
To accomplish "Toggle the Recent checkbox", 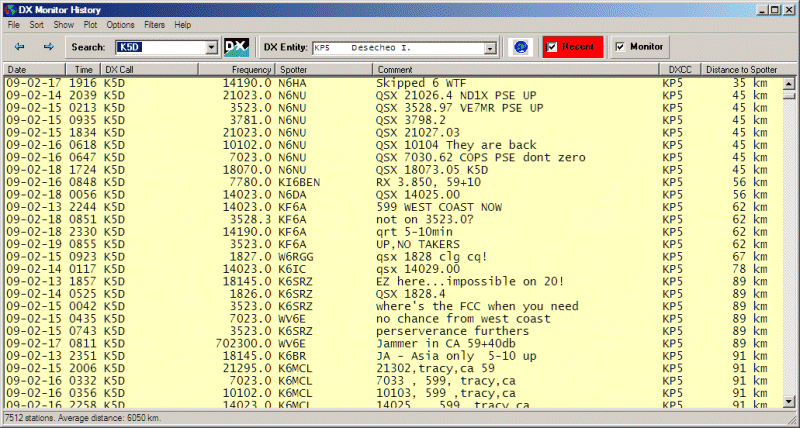I will (x=553, y=47).
